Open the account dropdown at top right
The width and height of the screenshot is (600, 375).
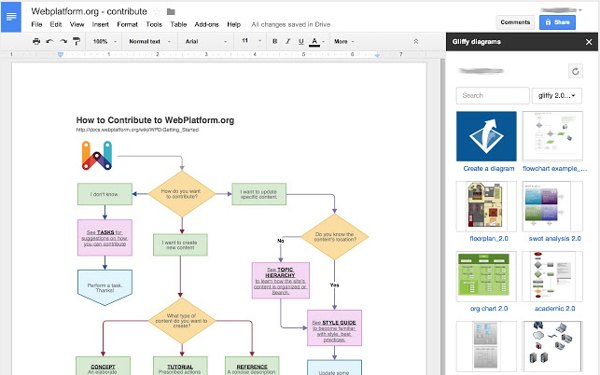(561, 10)
